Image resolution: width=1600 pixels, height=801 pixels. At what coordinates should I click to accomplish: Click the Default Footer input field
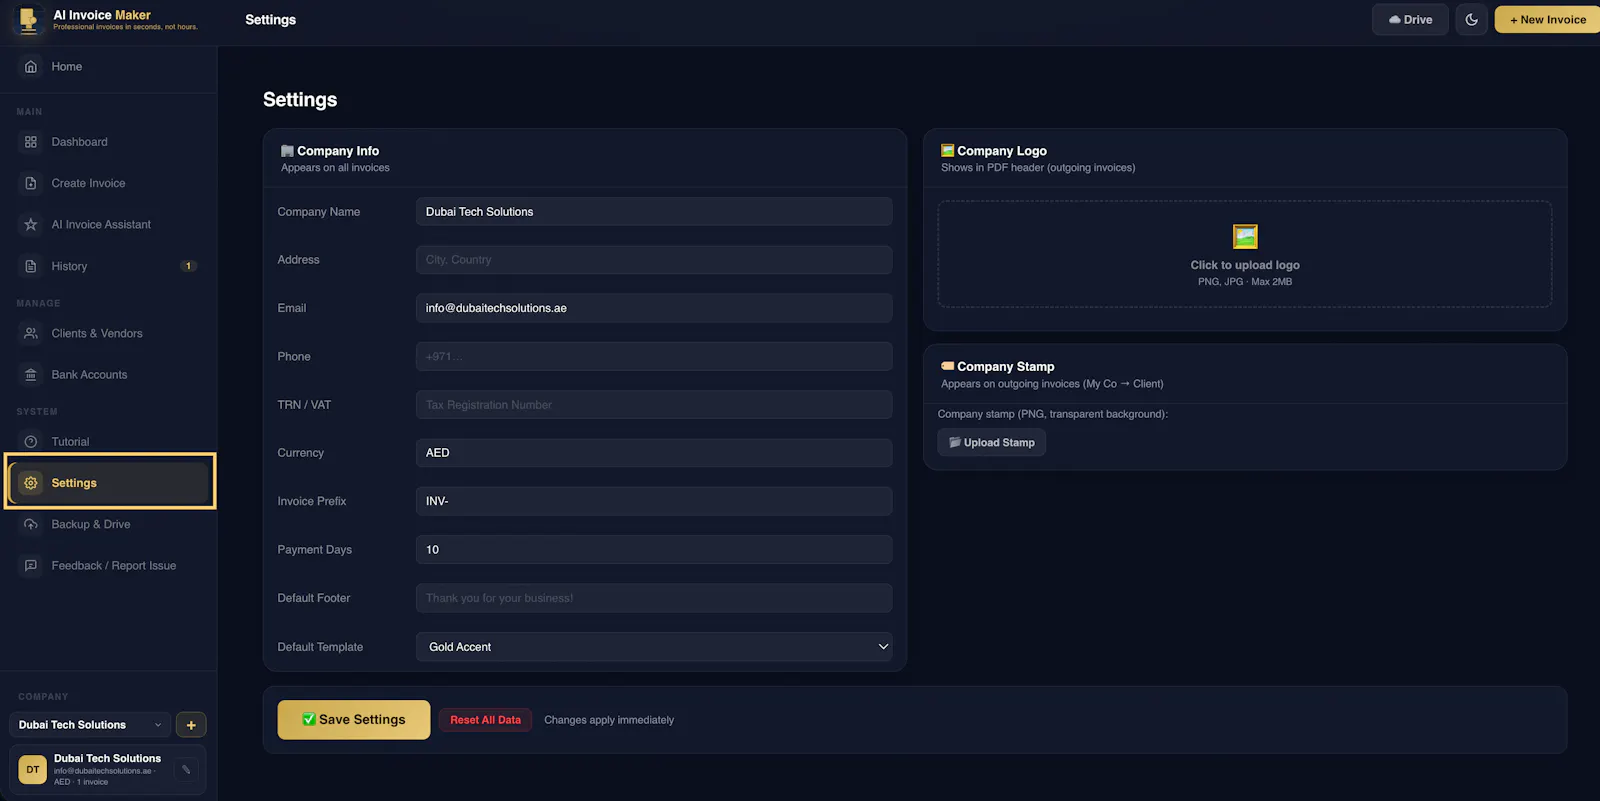(x=654, y=598)
